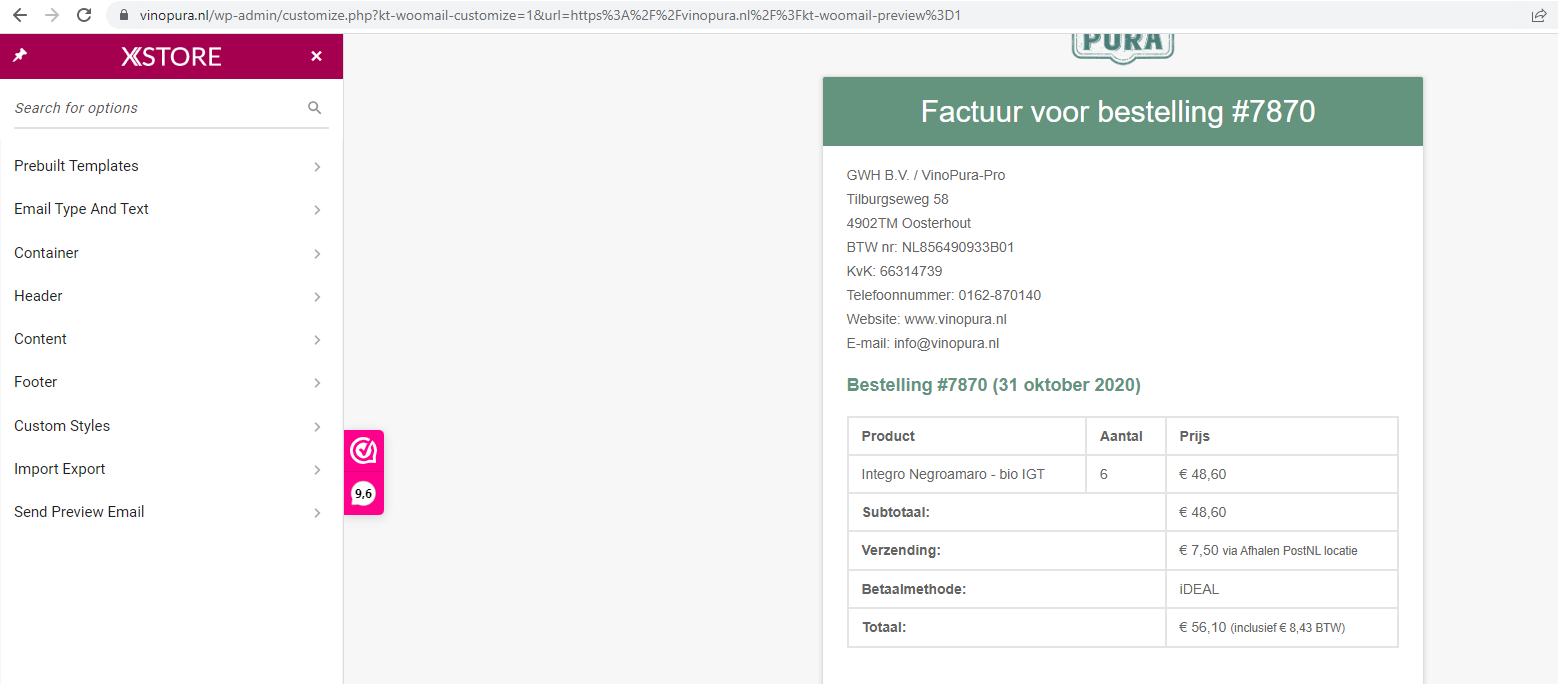Click the BTW nr: NL856490933B01 line
Viewport: 1558px width, 684px height.
point(930,247)
